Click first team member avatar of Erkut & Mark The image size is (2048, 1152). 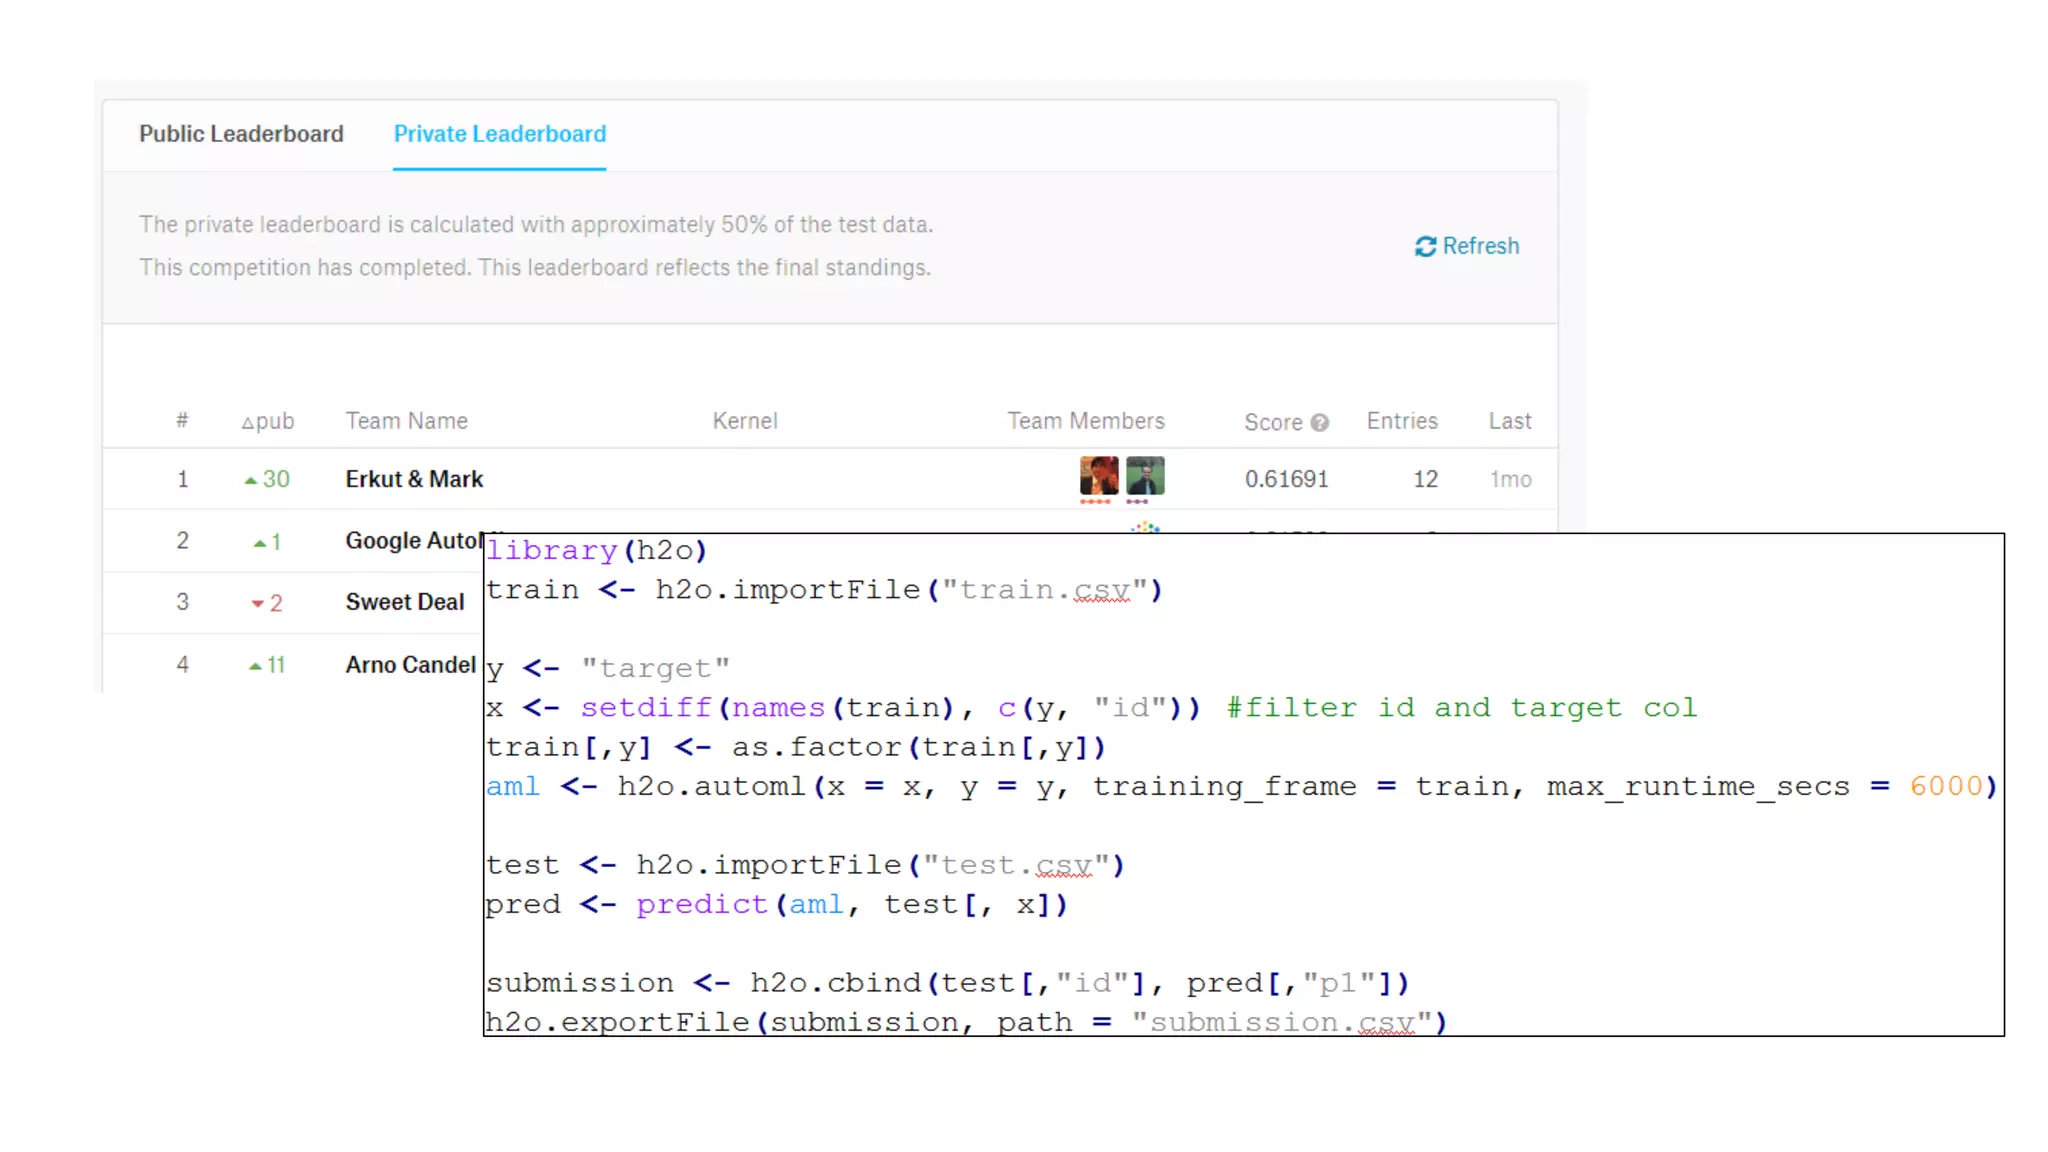point(1099,476)
